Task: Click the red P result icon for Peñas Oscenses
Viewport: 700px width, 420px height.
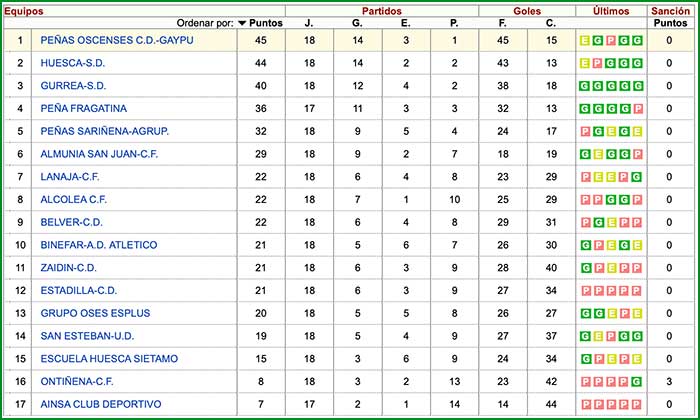Action: click(x=611, y=40)
